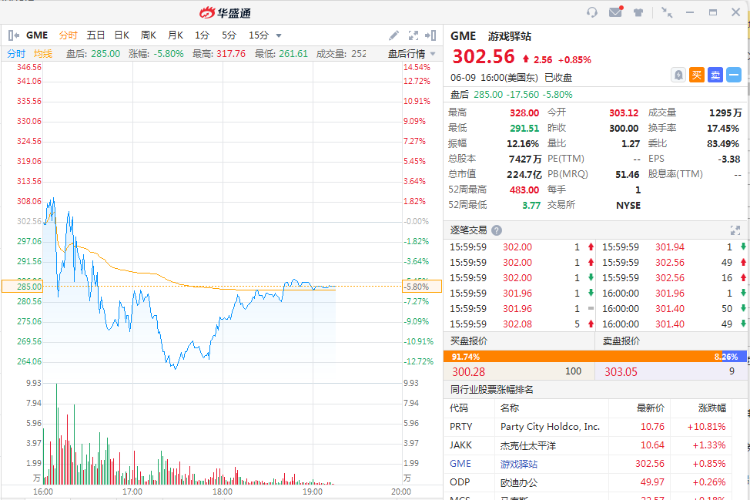
Task: Expand chart to fullscreen
Action: coord(413,35)
